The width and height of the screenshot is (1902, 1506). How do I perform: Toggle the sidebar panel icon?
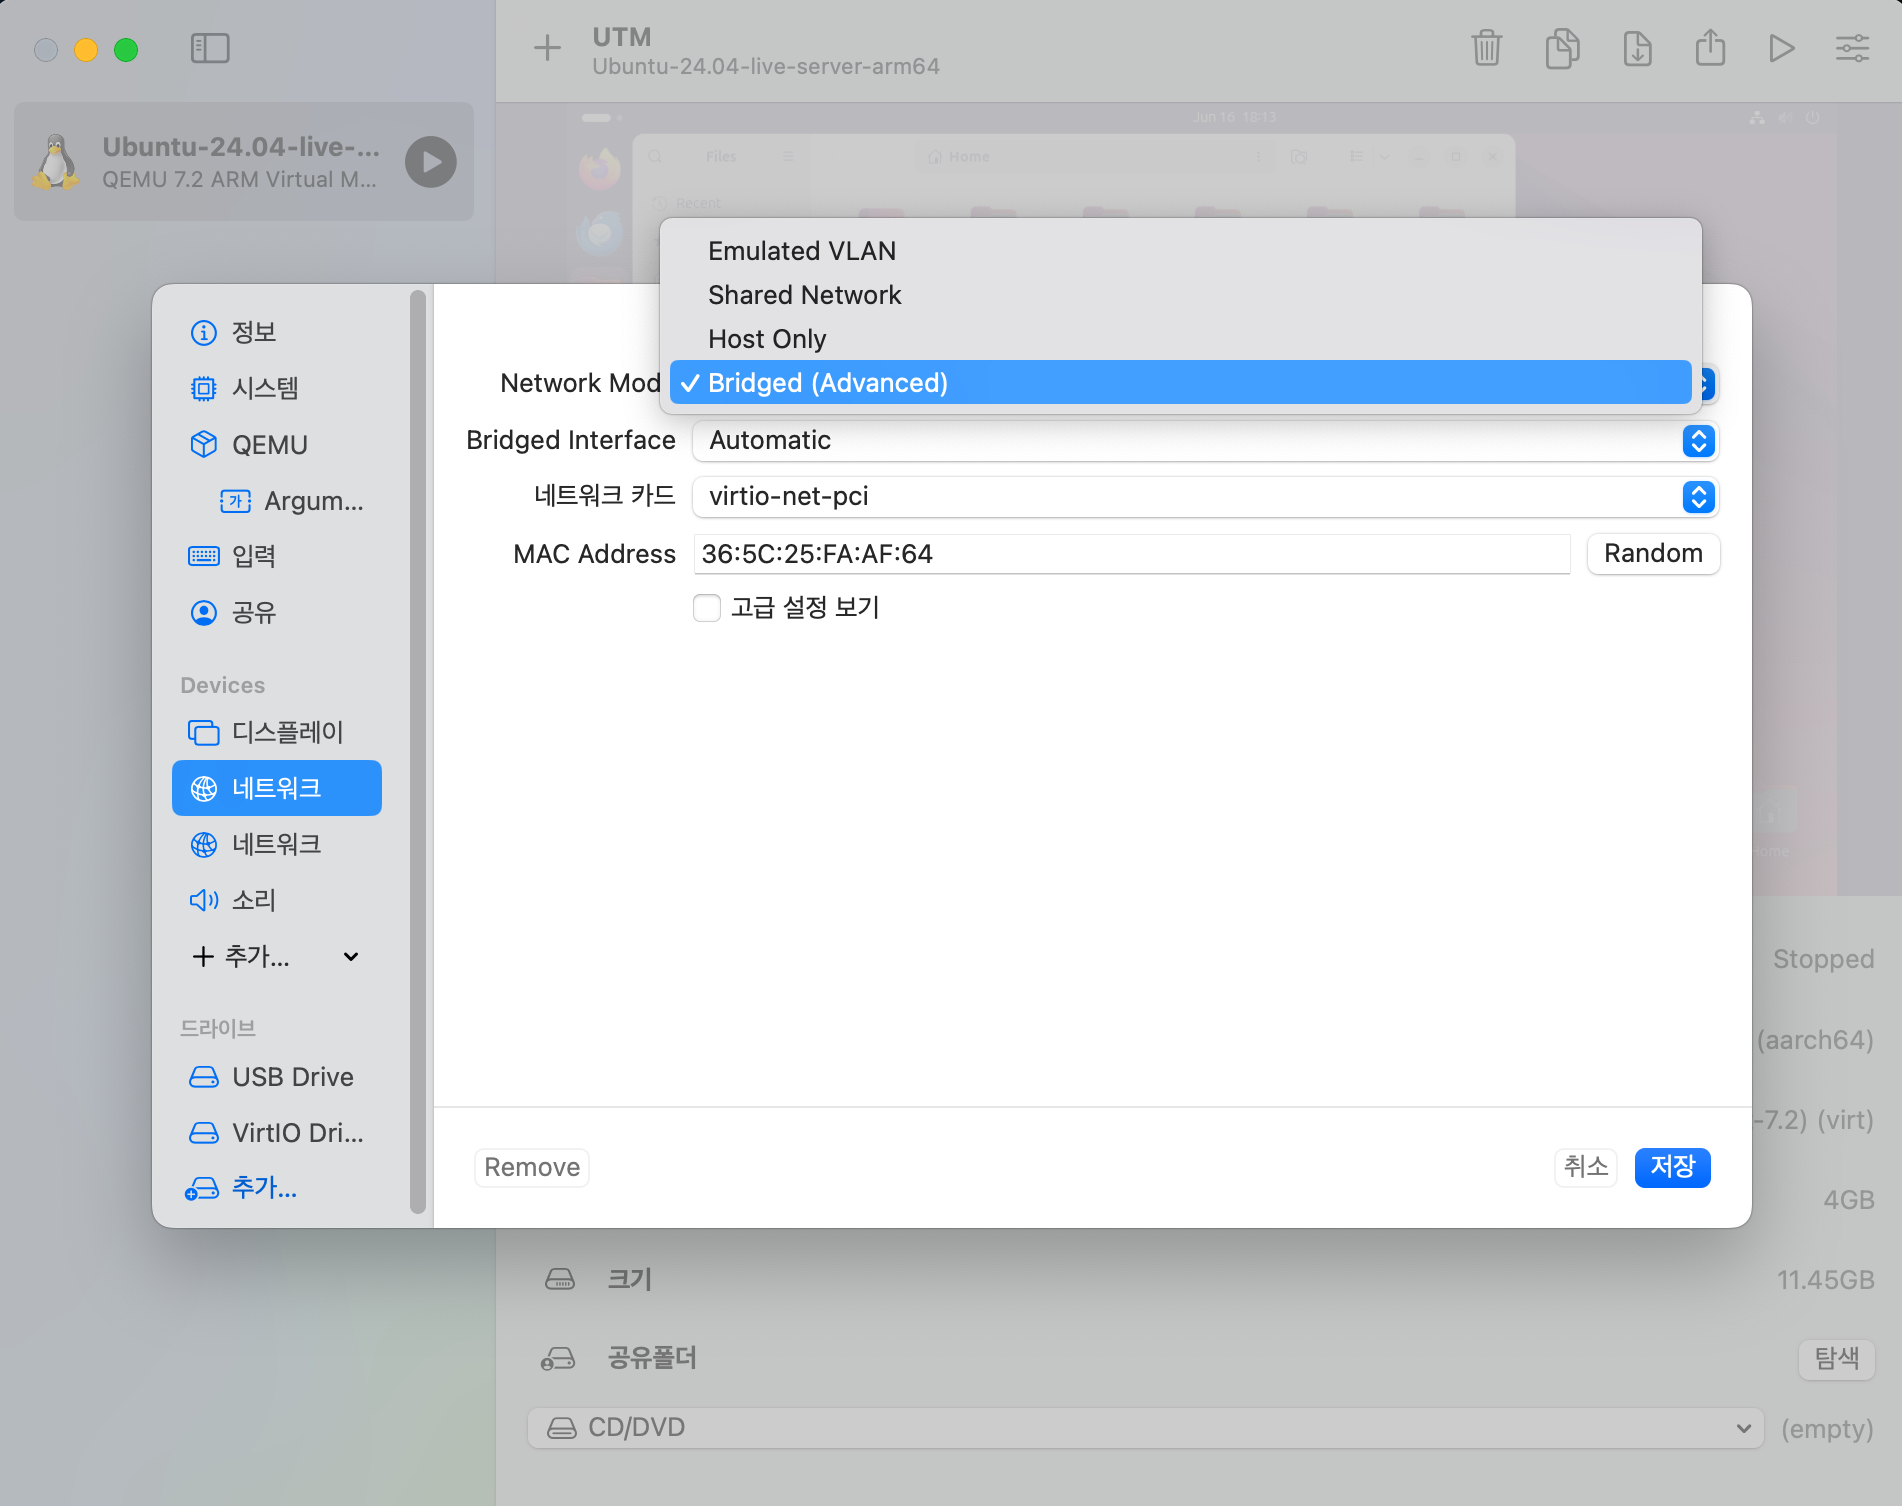pyautogui.click(x=210, y=48)
